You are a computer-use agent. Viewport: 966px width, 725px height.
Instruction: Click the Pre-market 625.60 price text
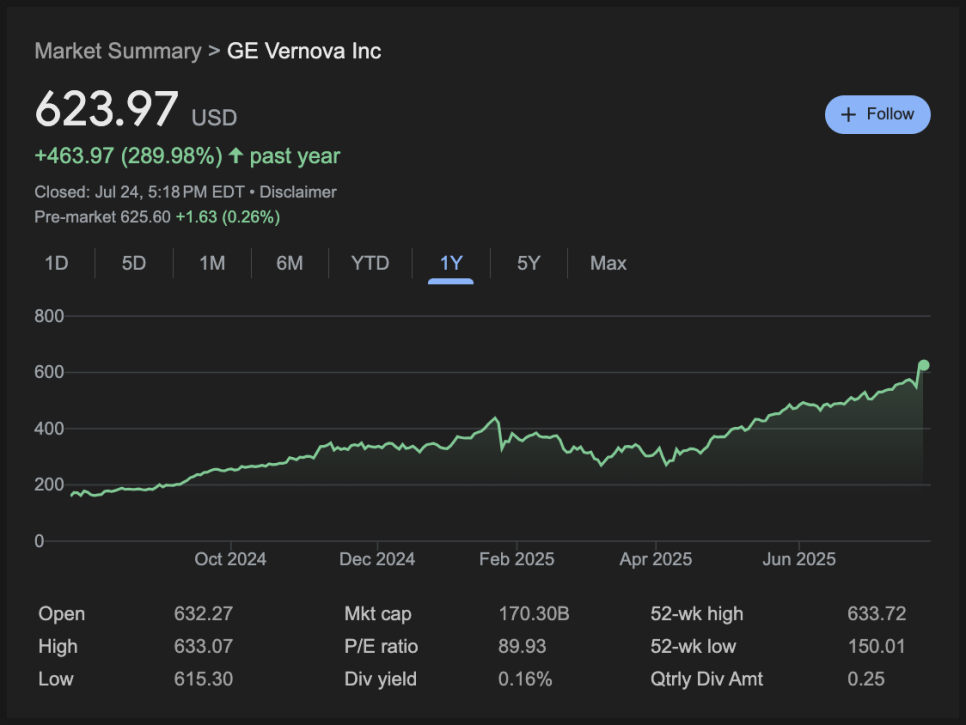click(102, 217)
